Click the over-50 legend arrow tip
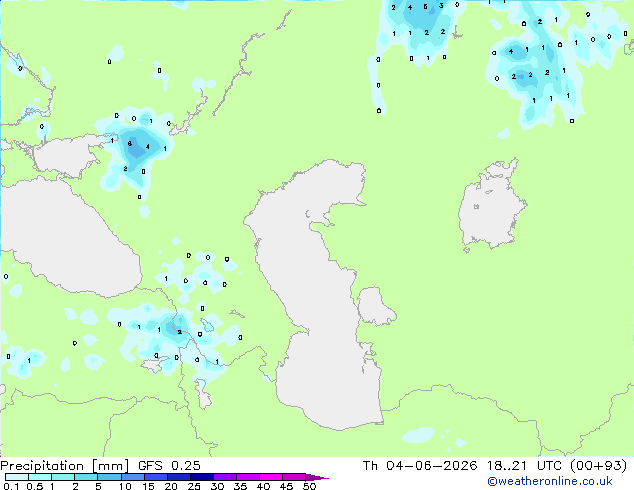This screenshot has width=634, height=490. tap(317, 477)
